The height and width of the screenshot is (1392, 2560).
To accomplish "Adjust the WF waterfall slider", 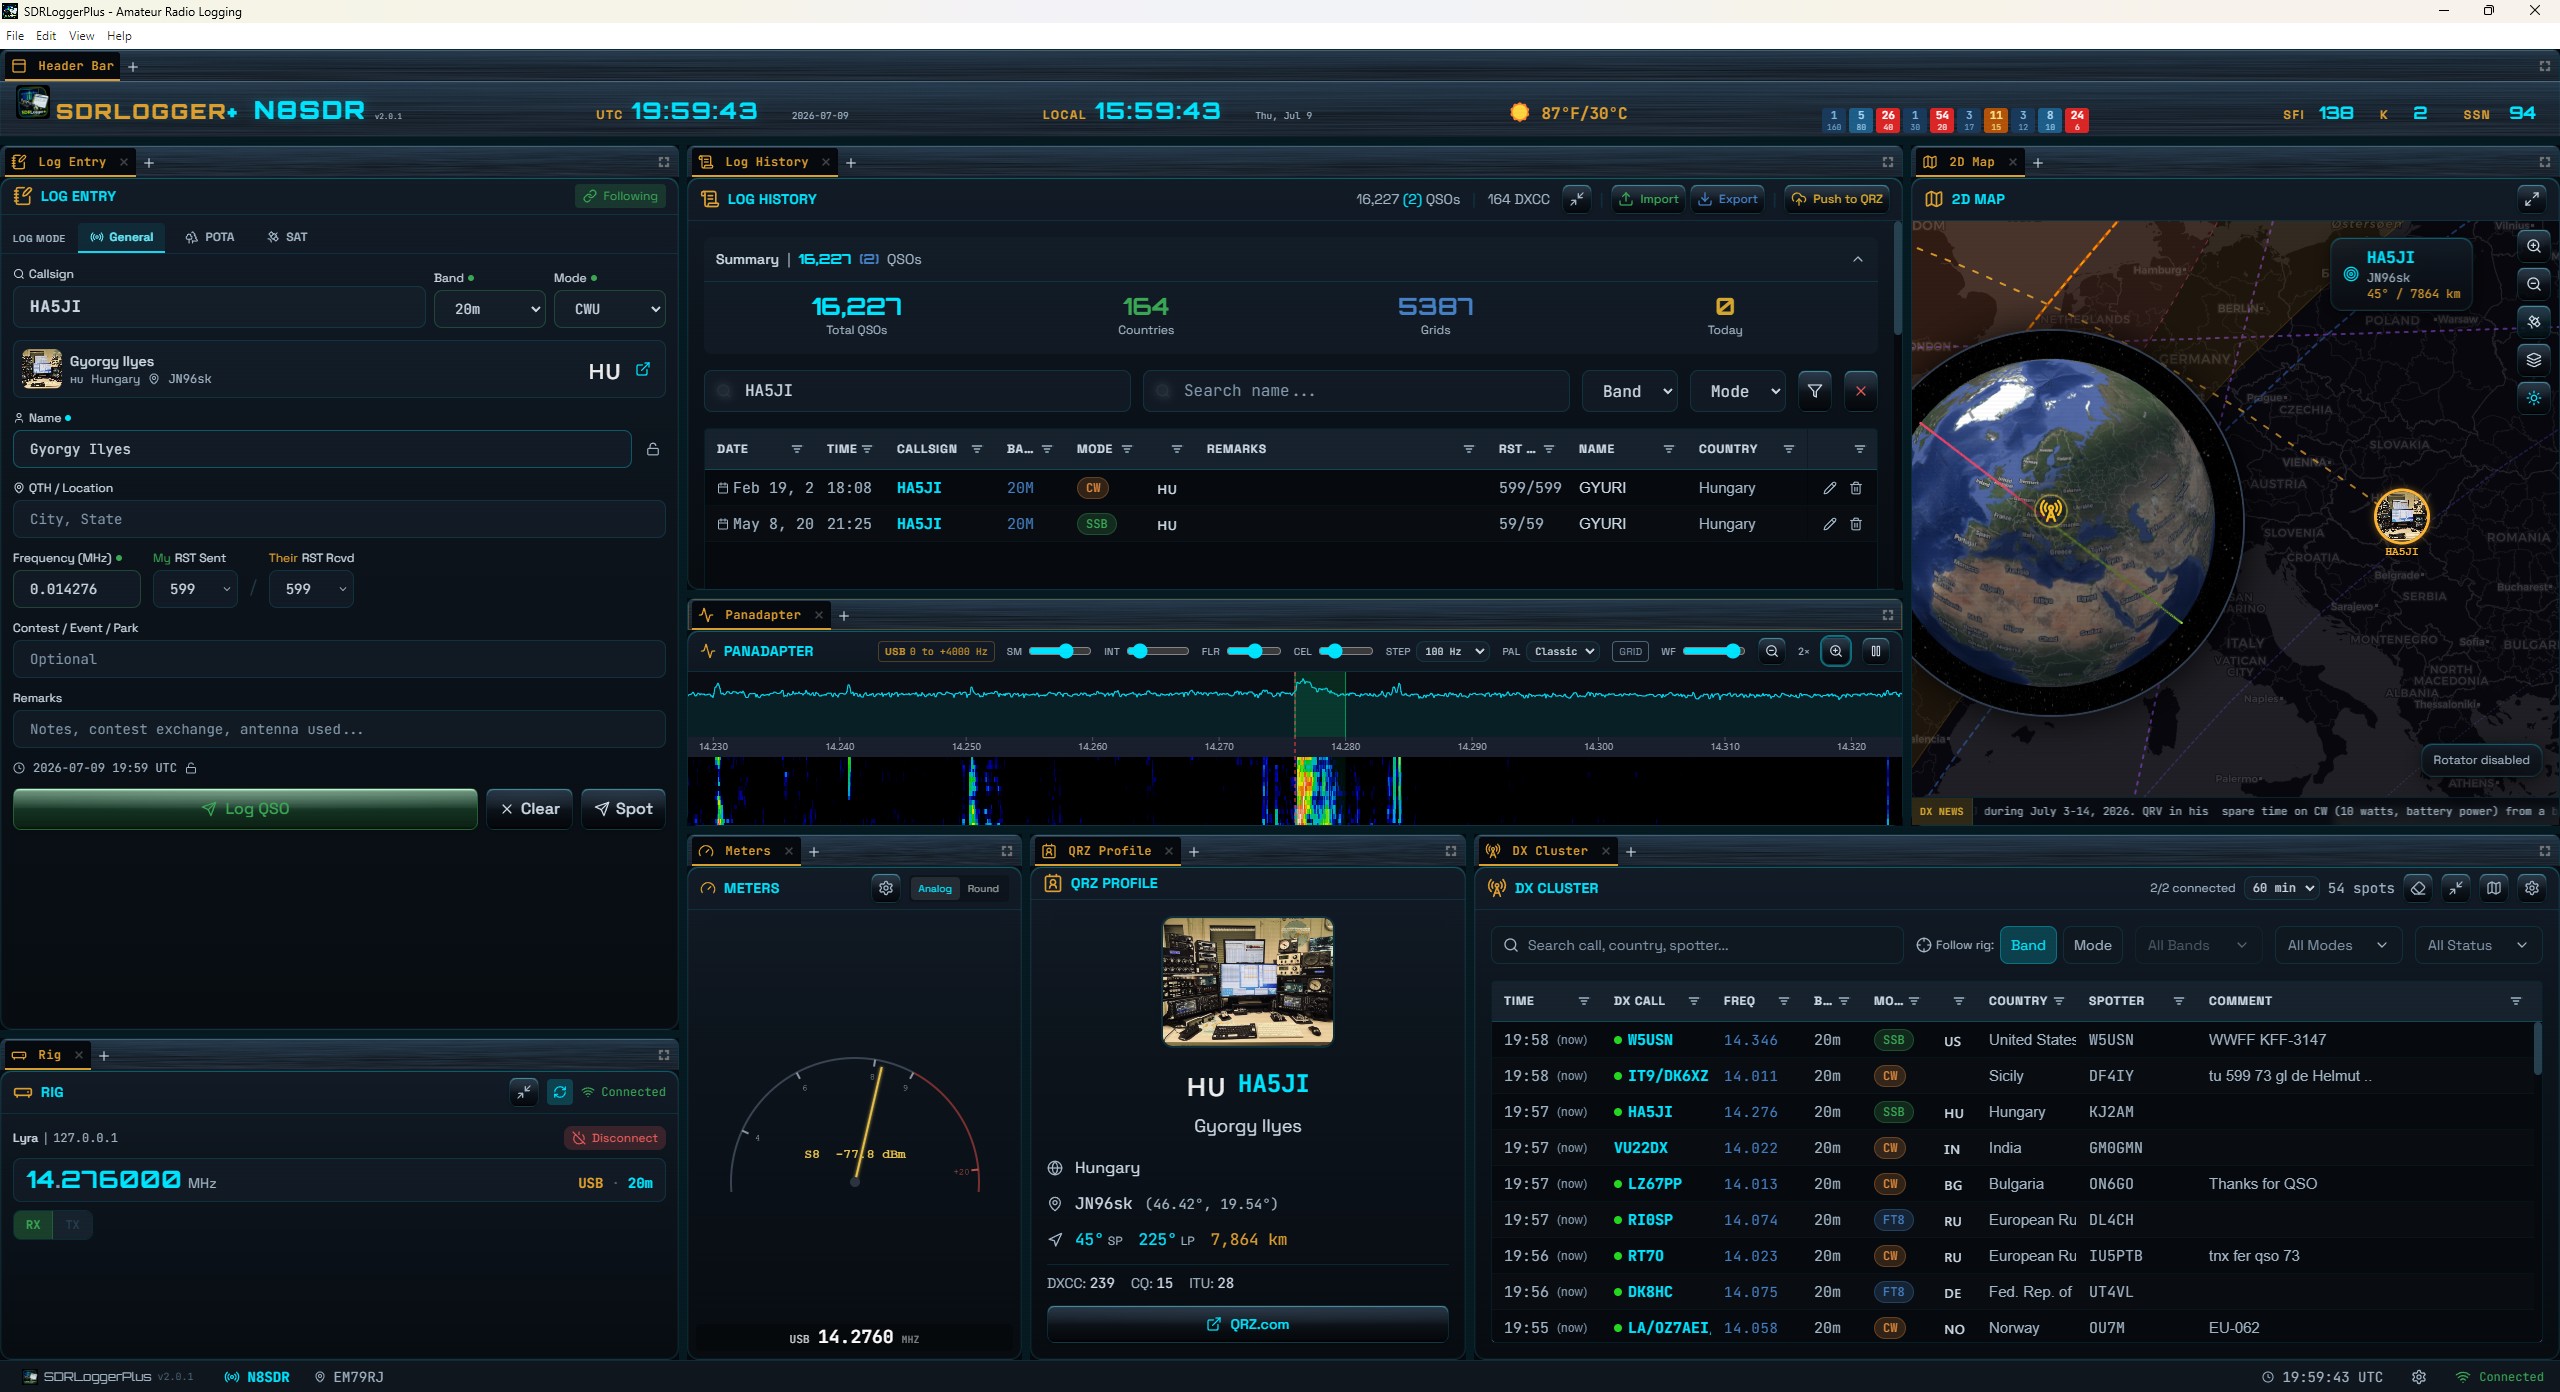I will tap(1714, 651).
